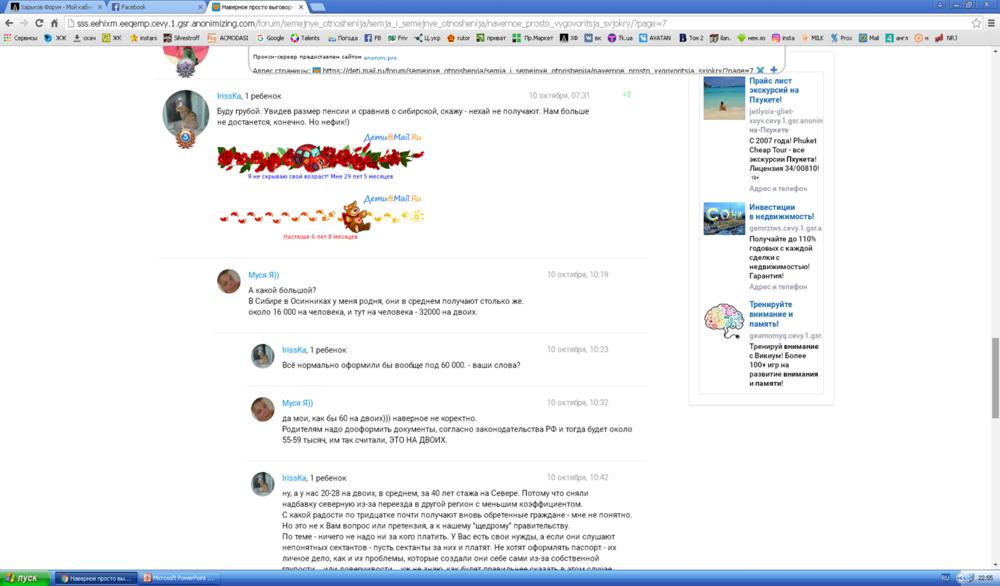This screenshot has height=586, width=1000.
Task: Select the Наверное просто выговор tab
Action: (x=258, y=7)
